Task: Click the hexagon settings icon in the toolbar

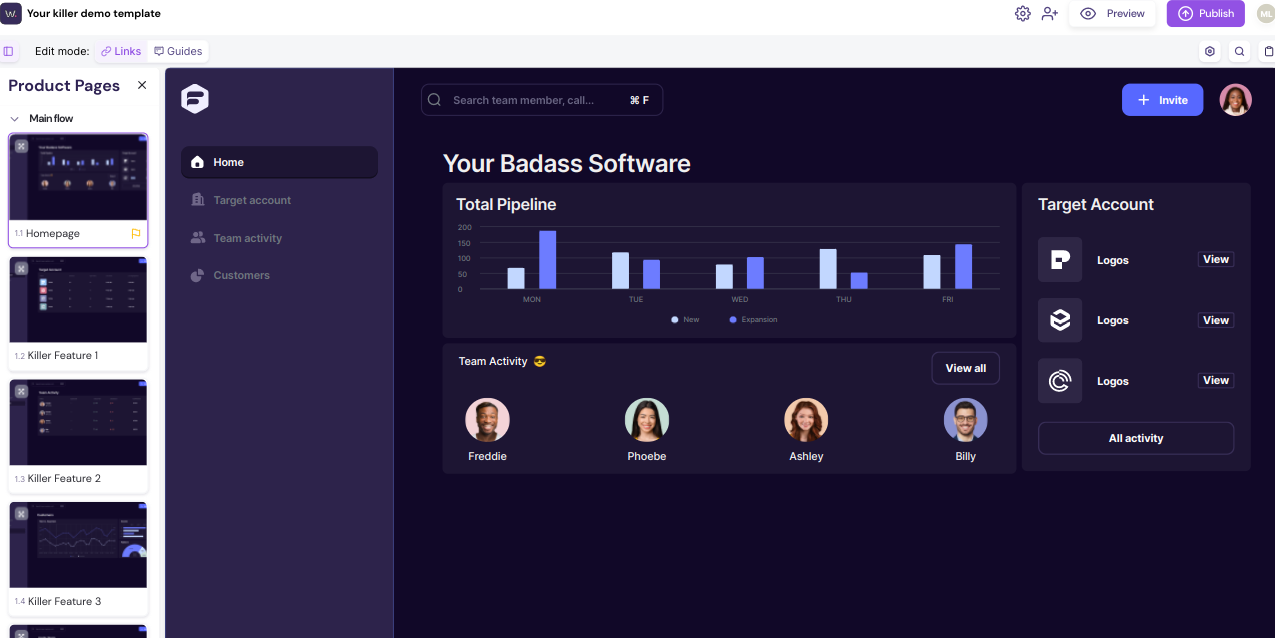Action: 1210,51
